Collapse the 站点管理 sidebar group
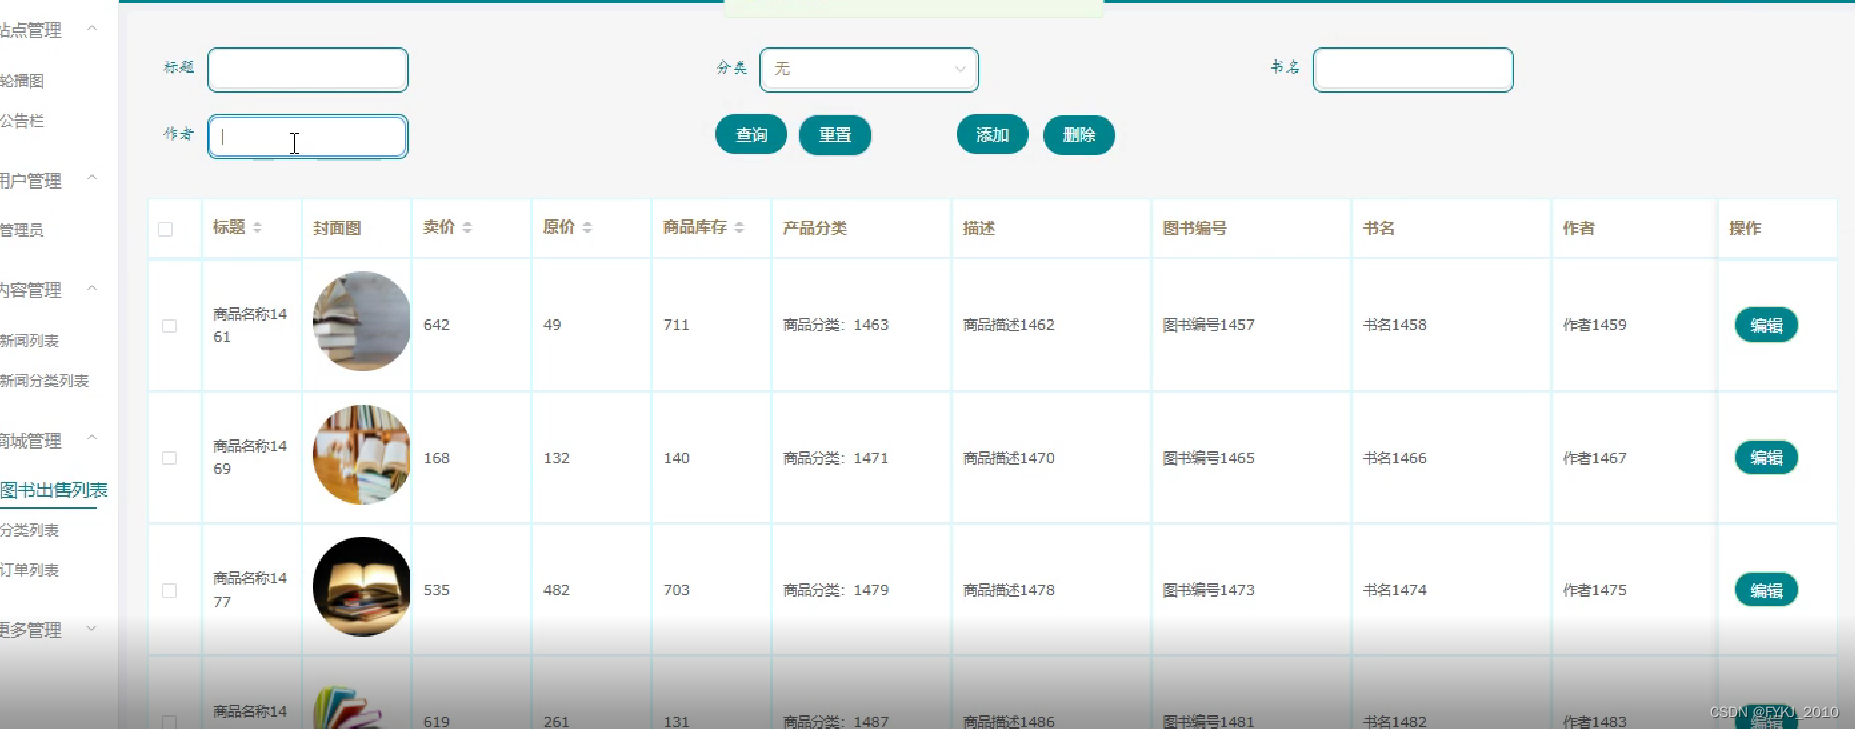Image resolution: width=1855 pixels, height=729 pixels. 92,29
